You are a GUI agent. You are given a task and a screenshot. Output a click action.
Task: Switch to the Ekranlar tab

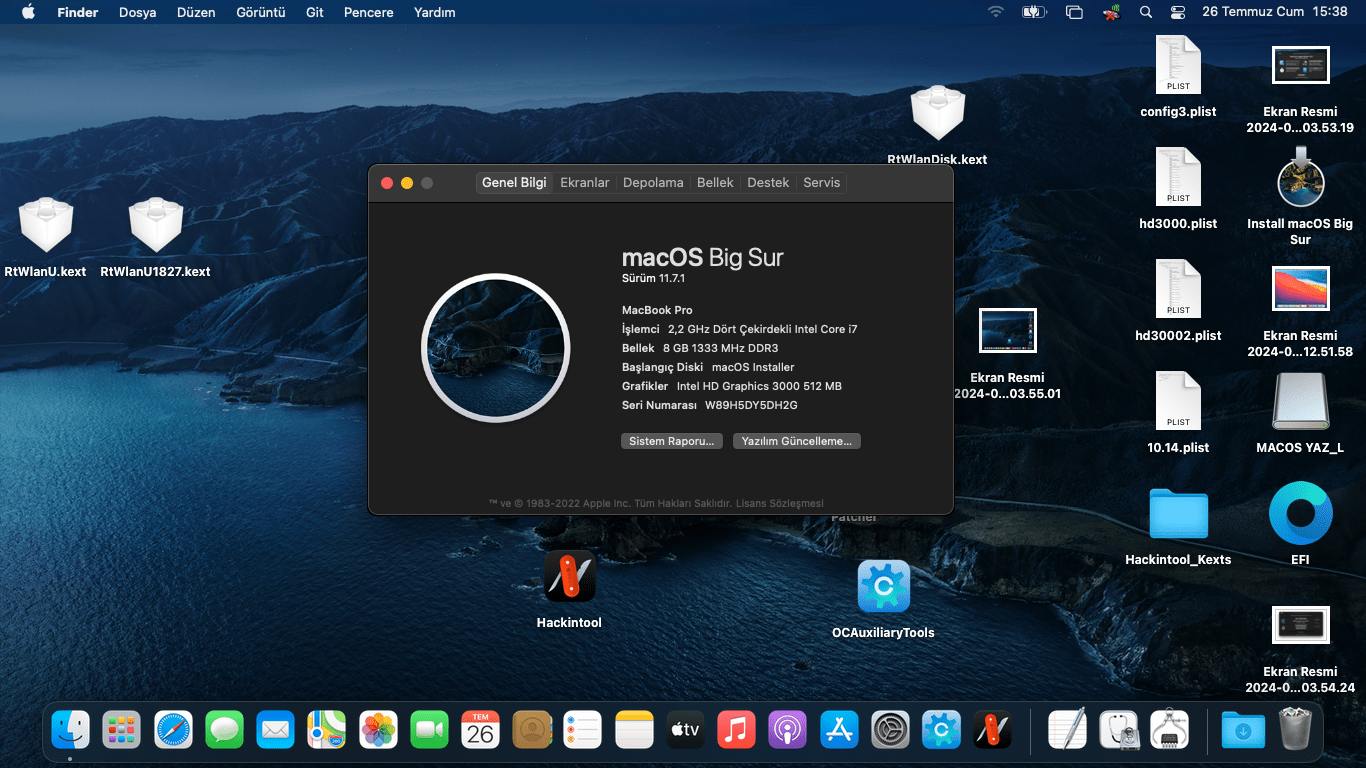coord(584,183)
